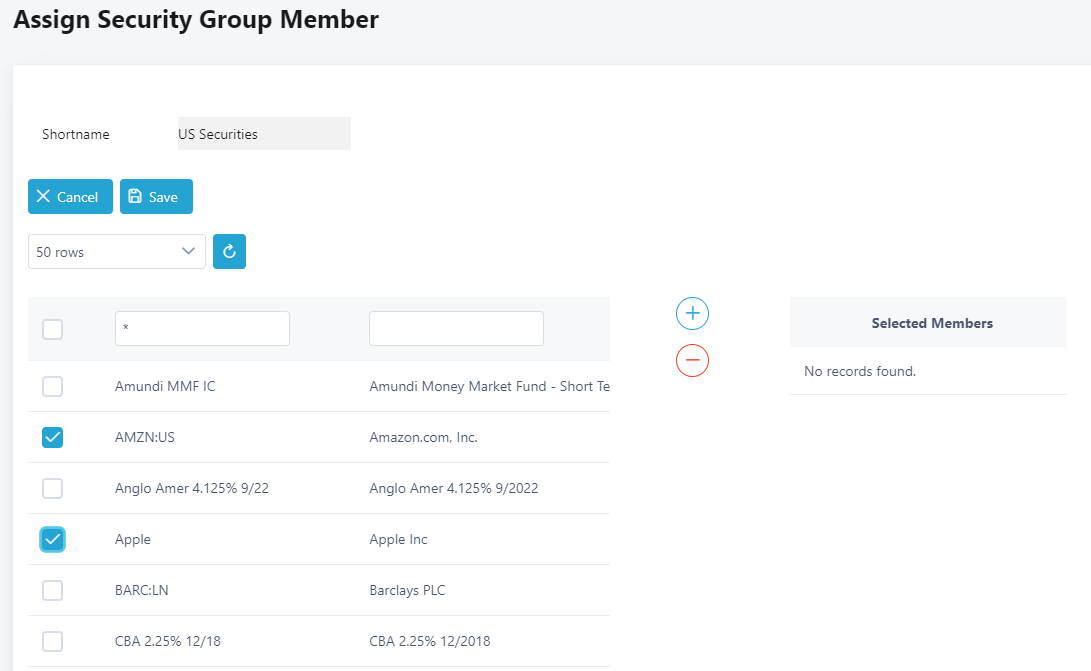The width and height of the screenshot is (1091, 671).
Task: Click the Cancel button
Action: (70, 197)
